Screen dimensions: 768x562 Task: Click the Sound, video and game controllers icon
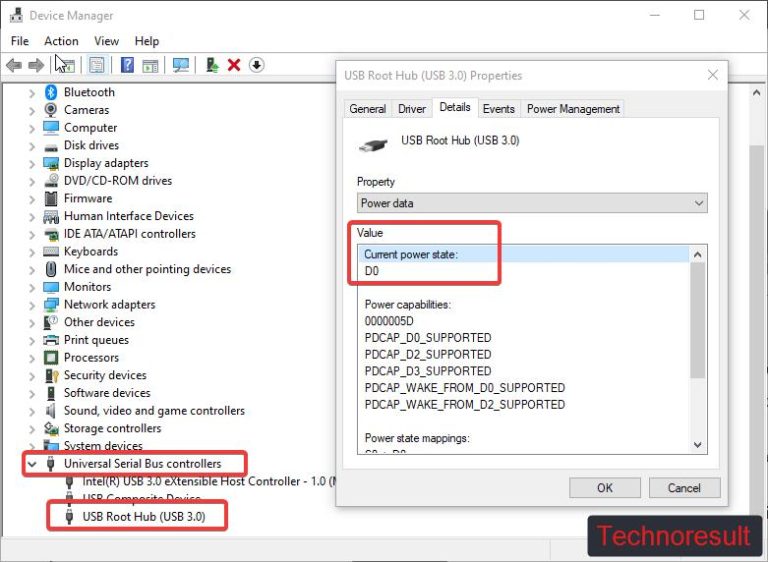pyautogui.click(x=50, y=411)
